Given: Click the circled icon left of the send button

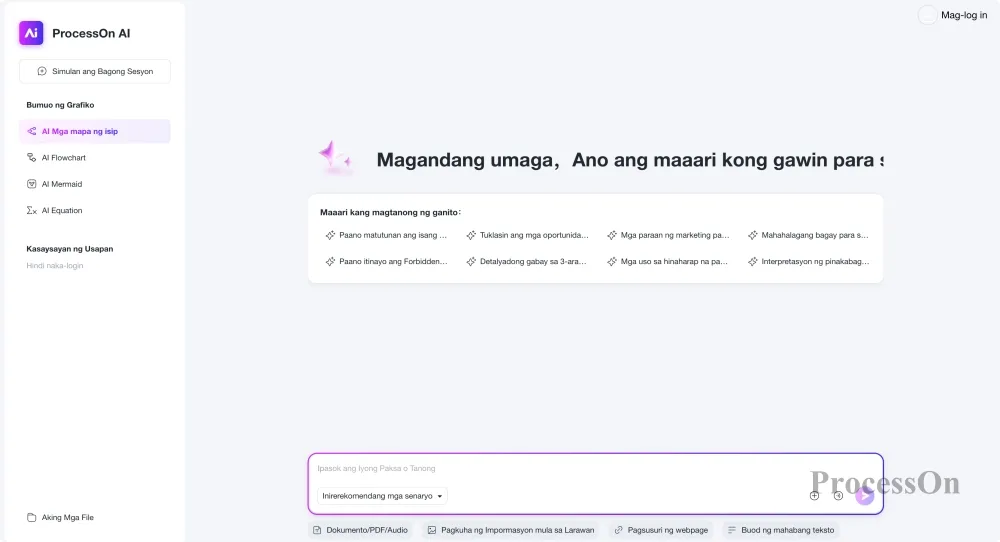Looking at the screenshot, I should coord(839,495).
